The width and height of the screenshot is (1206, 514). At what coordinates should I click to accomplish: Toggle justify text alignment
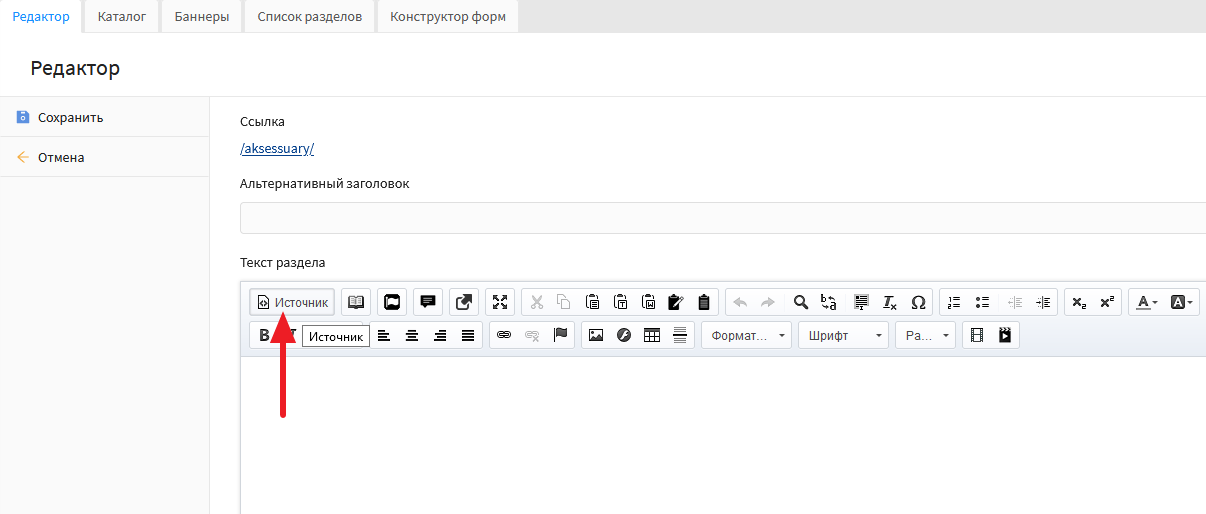point(468,335)
